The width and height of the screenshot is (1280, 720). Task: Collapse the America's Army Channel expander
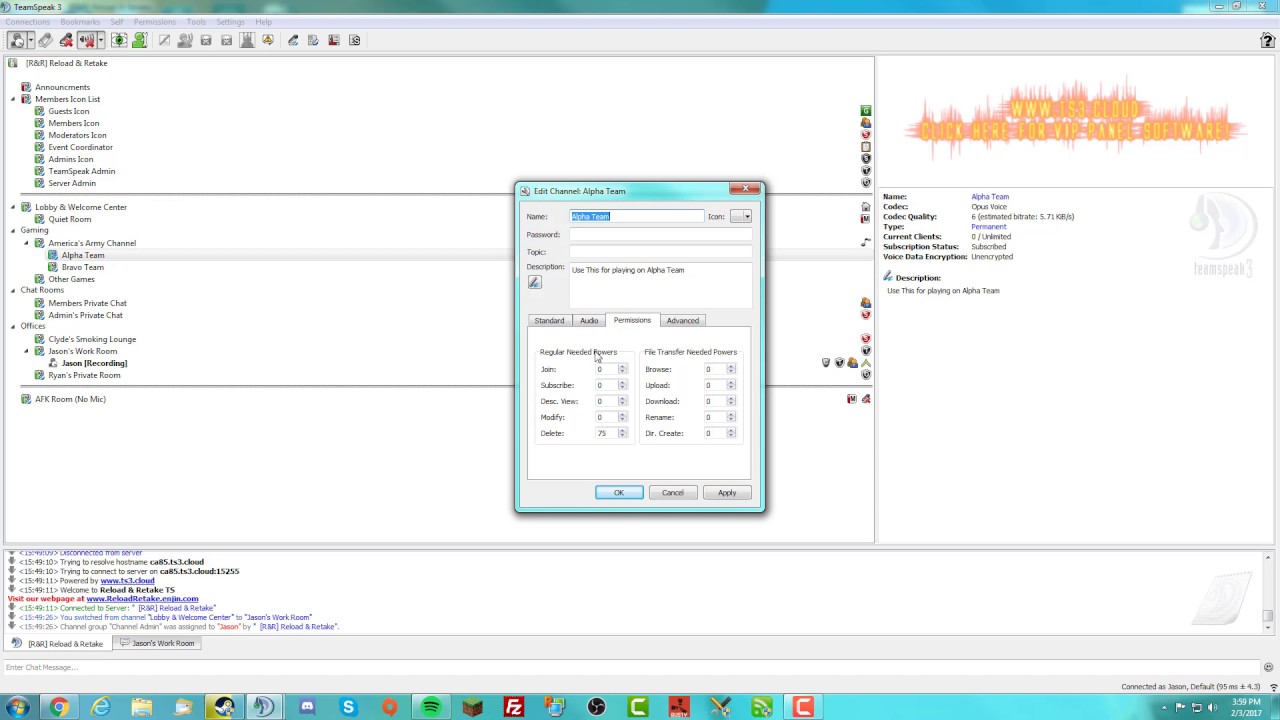26,243
